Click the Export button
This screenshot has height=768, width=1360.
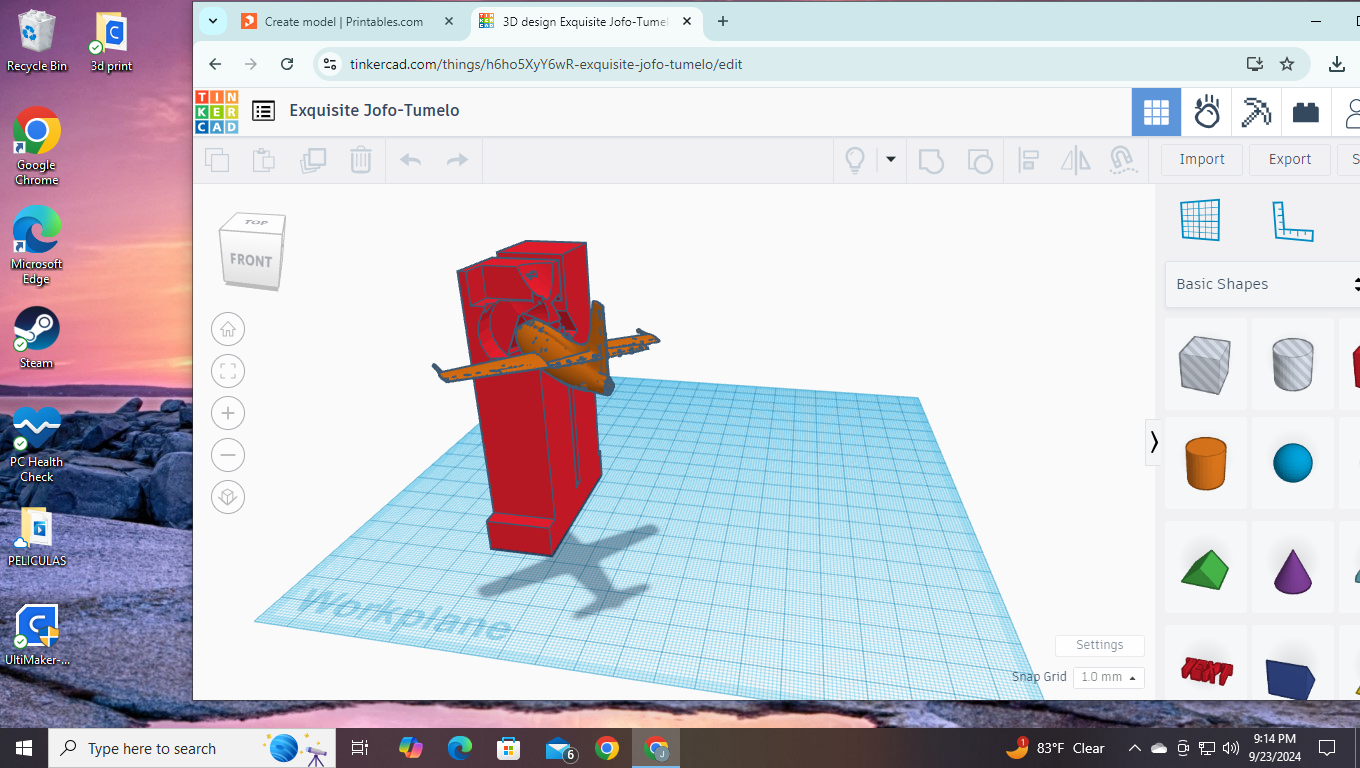click(1290, 160)
